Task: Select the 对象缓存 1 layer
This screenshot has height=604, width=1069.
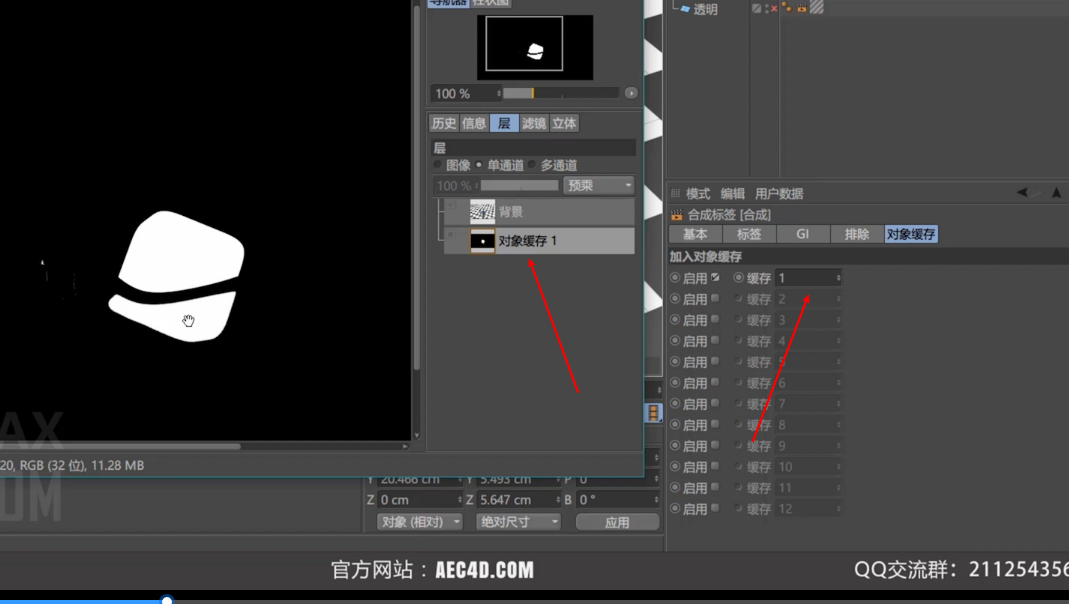Action: [539, 241]
